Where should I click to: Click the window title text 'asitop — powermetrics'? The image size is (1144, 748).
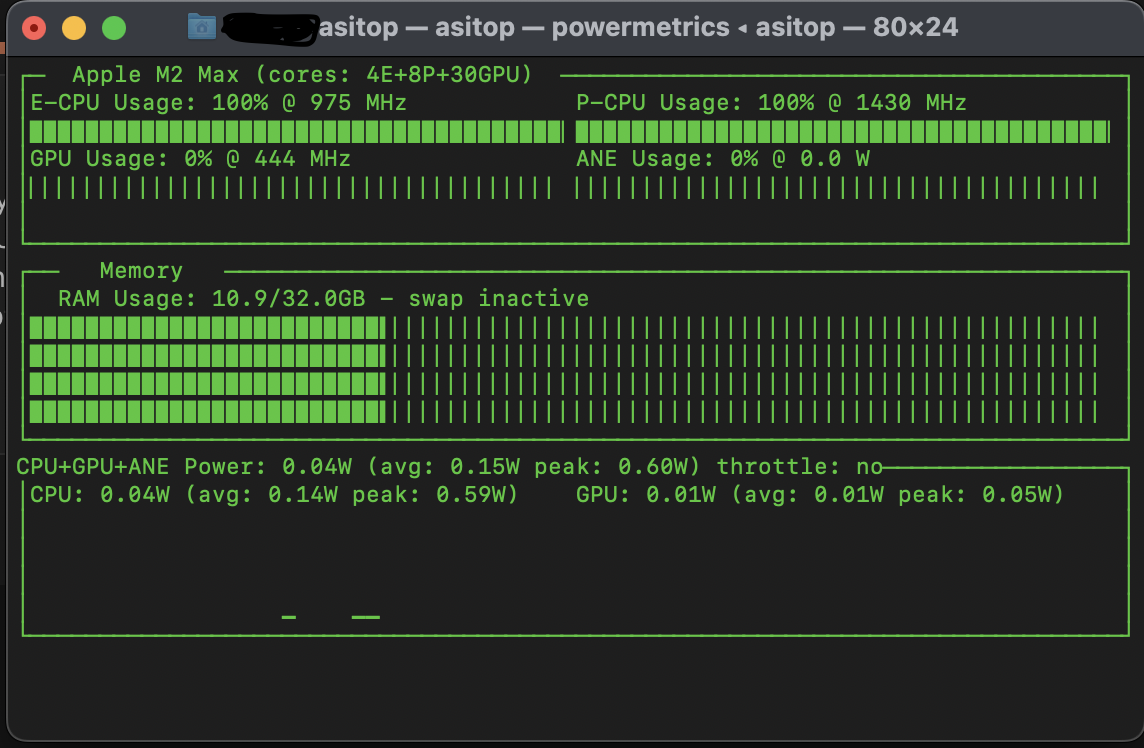tap(582, 27)
